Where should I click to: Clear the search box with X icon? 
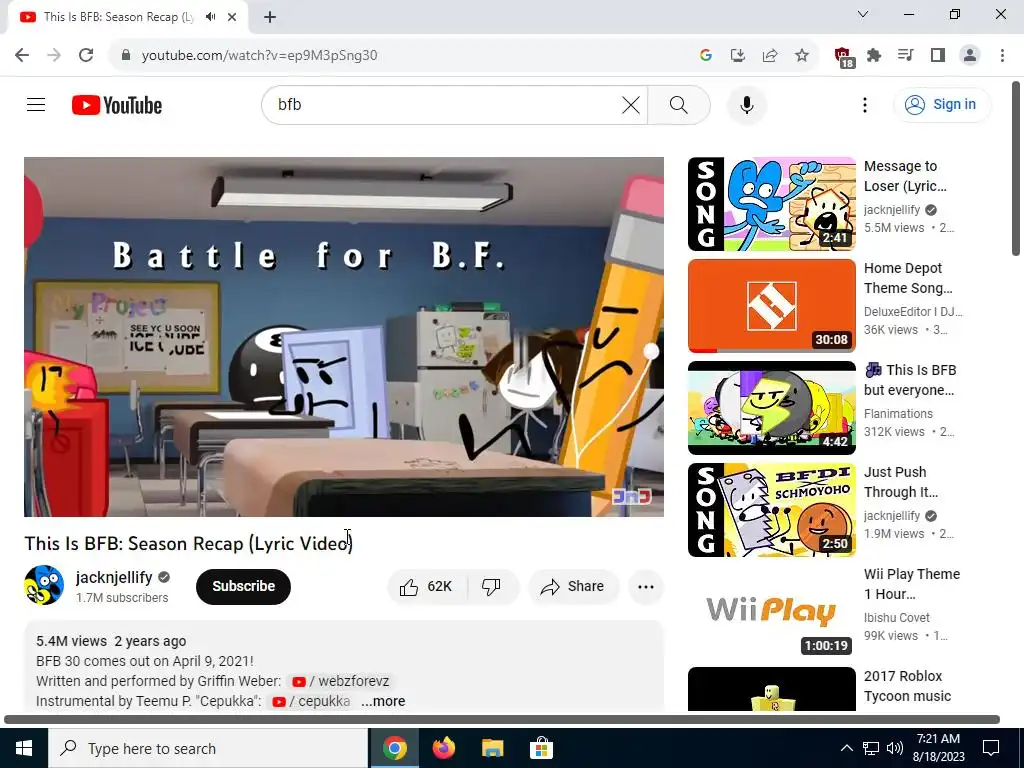pos(630,104)
